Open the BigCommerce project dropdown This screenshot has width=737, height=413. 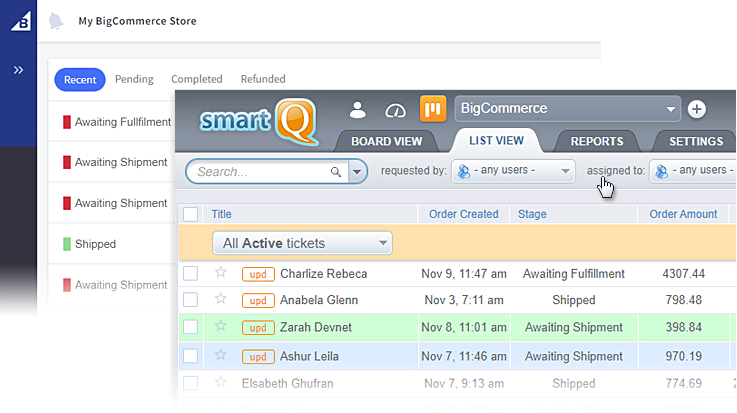pyautogui.click(x=568, y=109)
